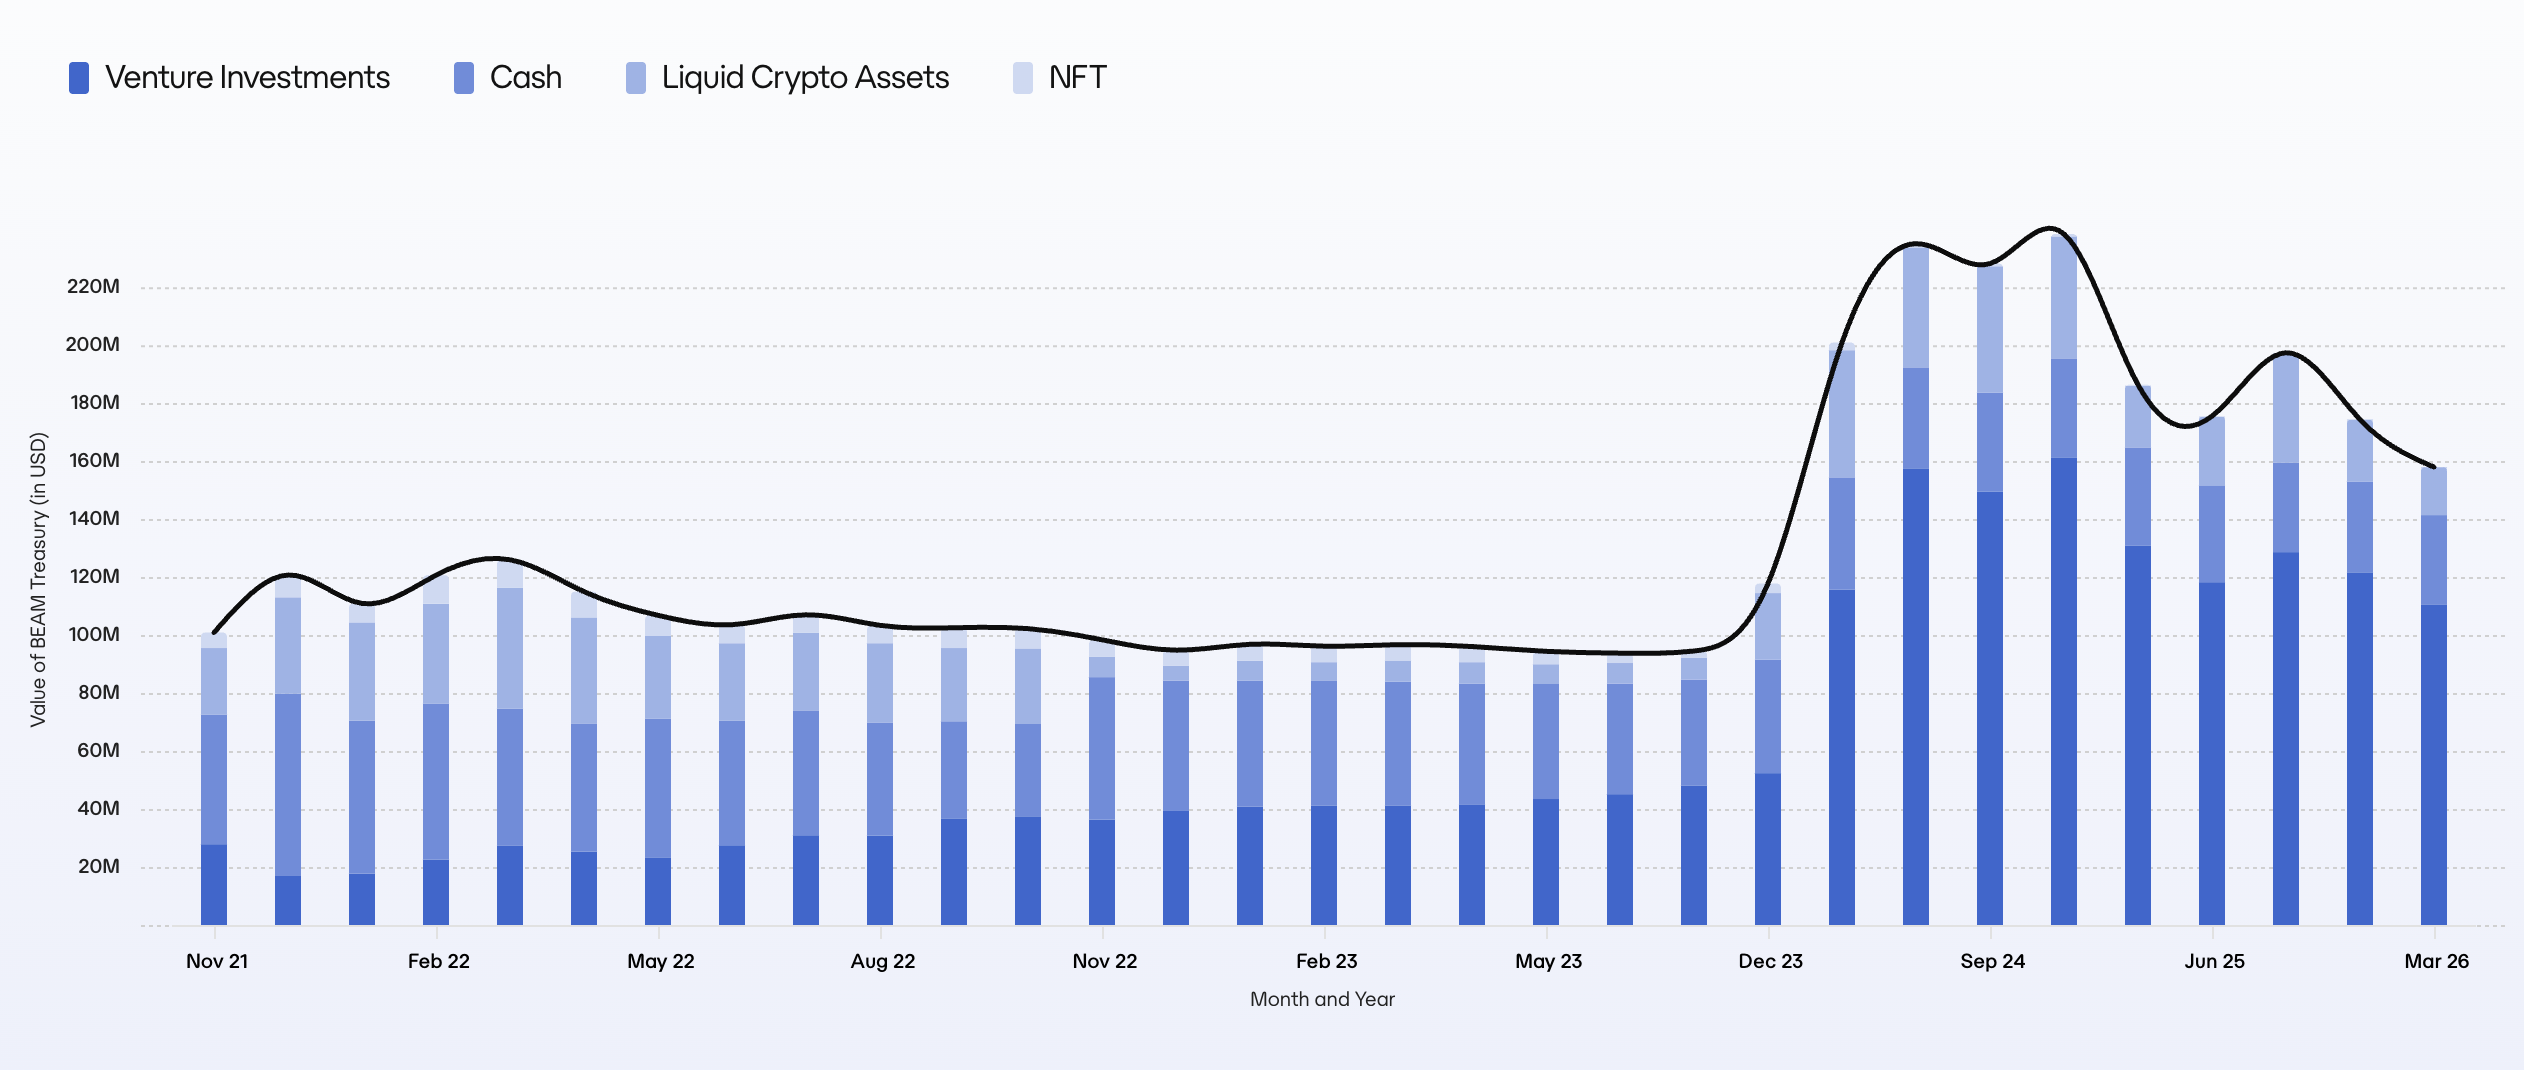Toggle the Liquid Crypto Assets legend label
The height and width of the screenshot is (1070, 2524).
[805, 78]
